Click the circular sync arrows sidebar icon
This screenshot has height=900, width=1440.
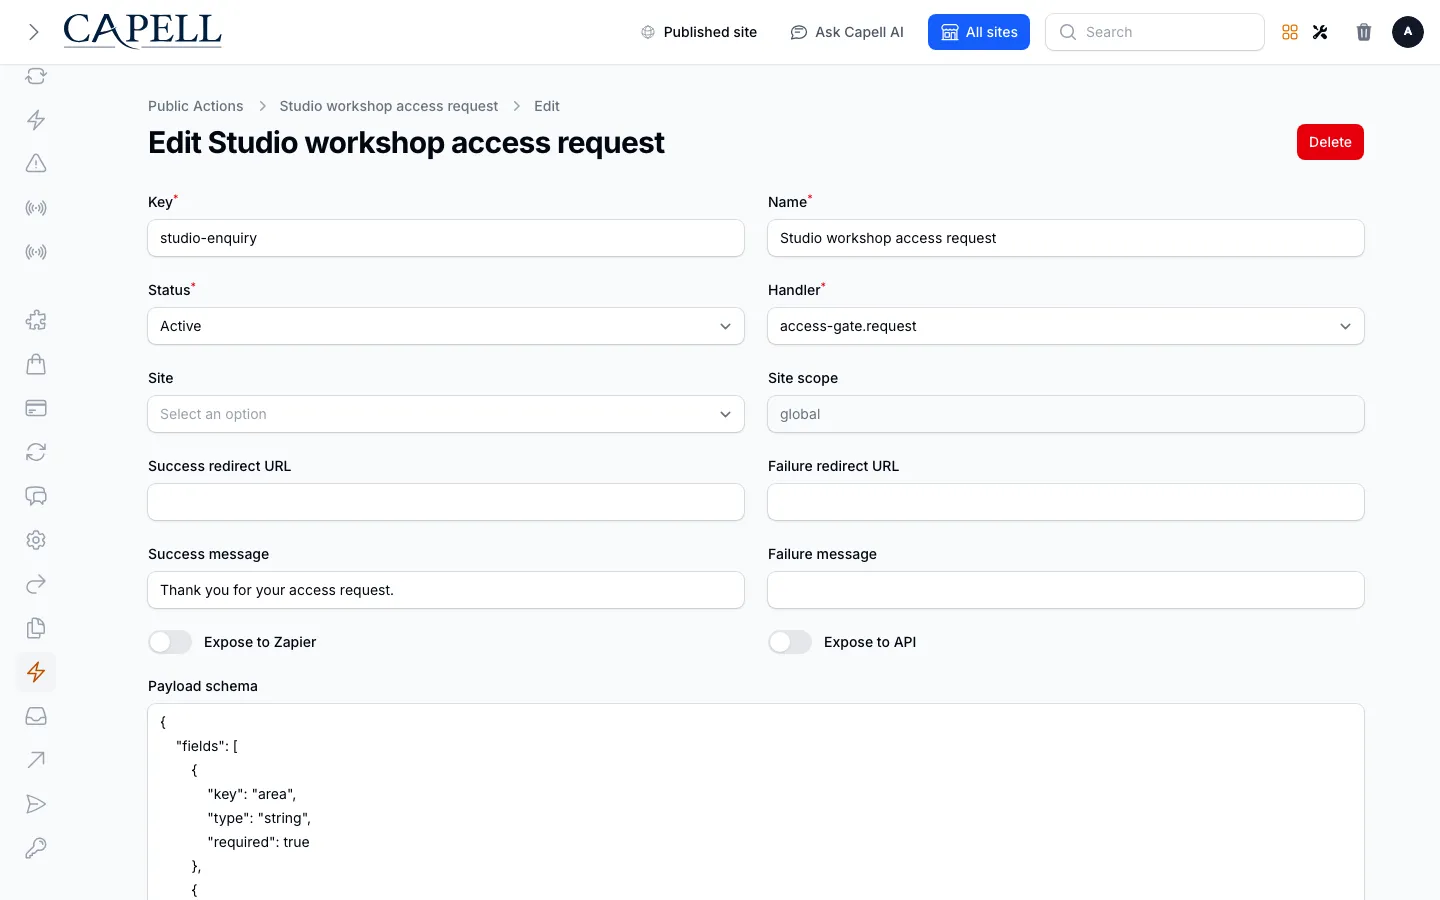coord(36,452)
